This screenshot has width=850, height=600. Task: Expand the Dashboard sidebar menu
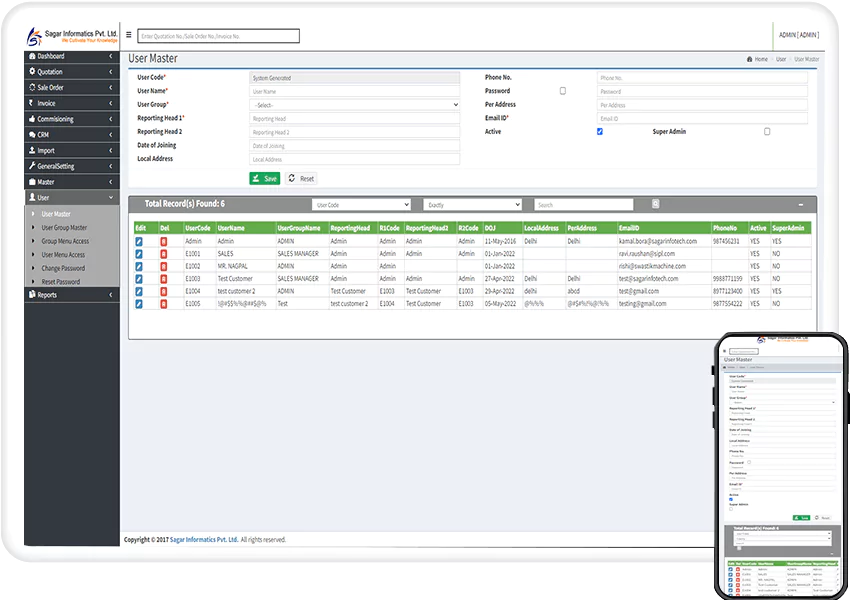pos(72,56)
